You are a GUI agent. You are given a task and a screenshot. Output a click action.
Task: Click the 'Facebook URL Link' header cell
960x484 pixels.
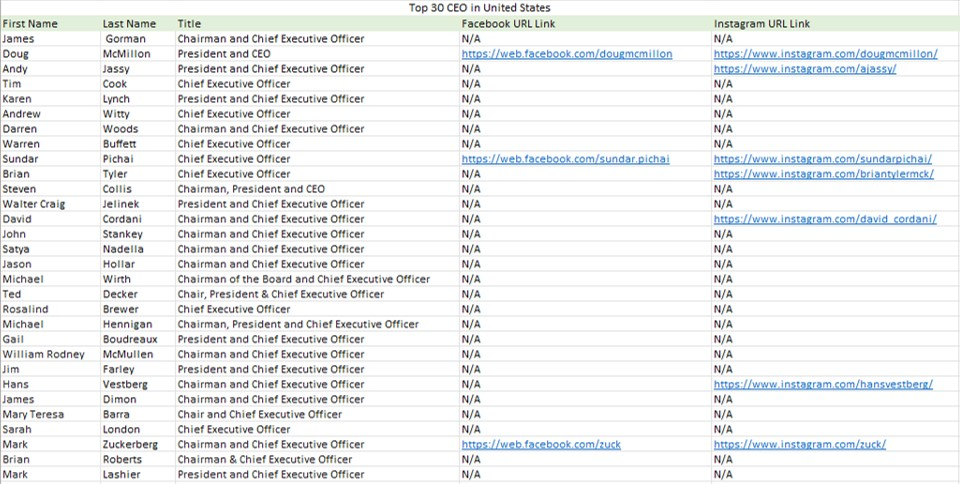click(x=508, y=23)
